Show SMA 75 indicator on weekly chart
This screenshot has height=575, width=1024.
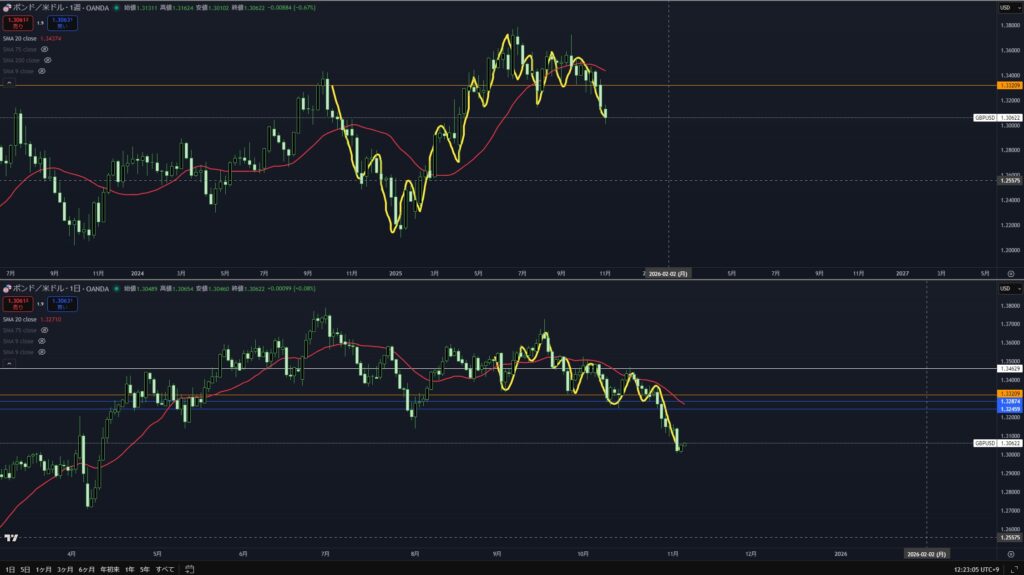click(x=45, y=49)
